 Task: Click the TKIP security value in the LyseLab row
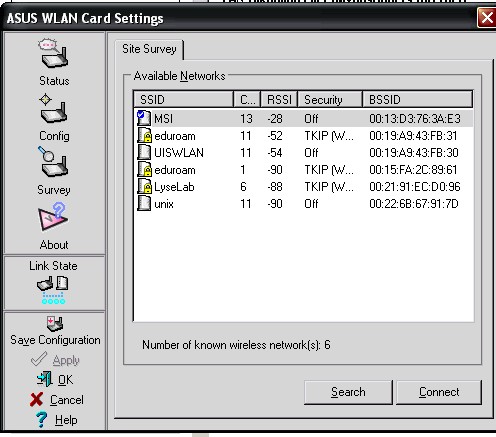[x=329, y=187]
